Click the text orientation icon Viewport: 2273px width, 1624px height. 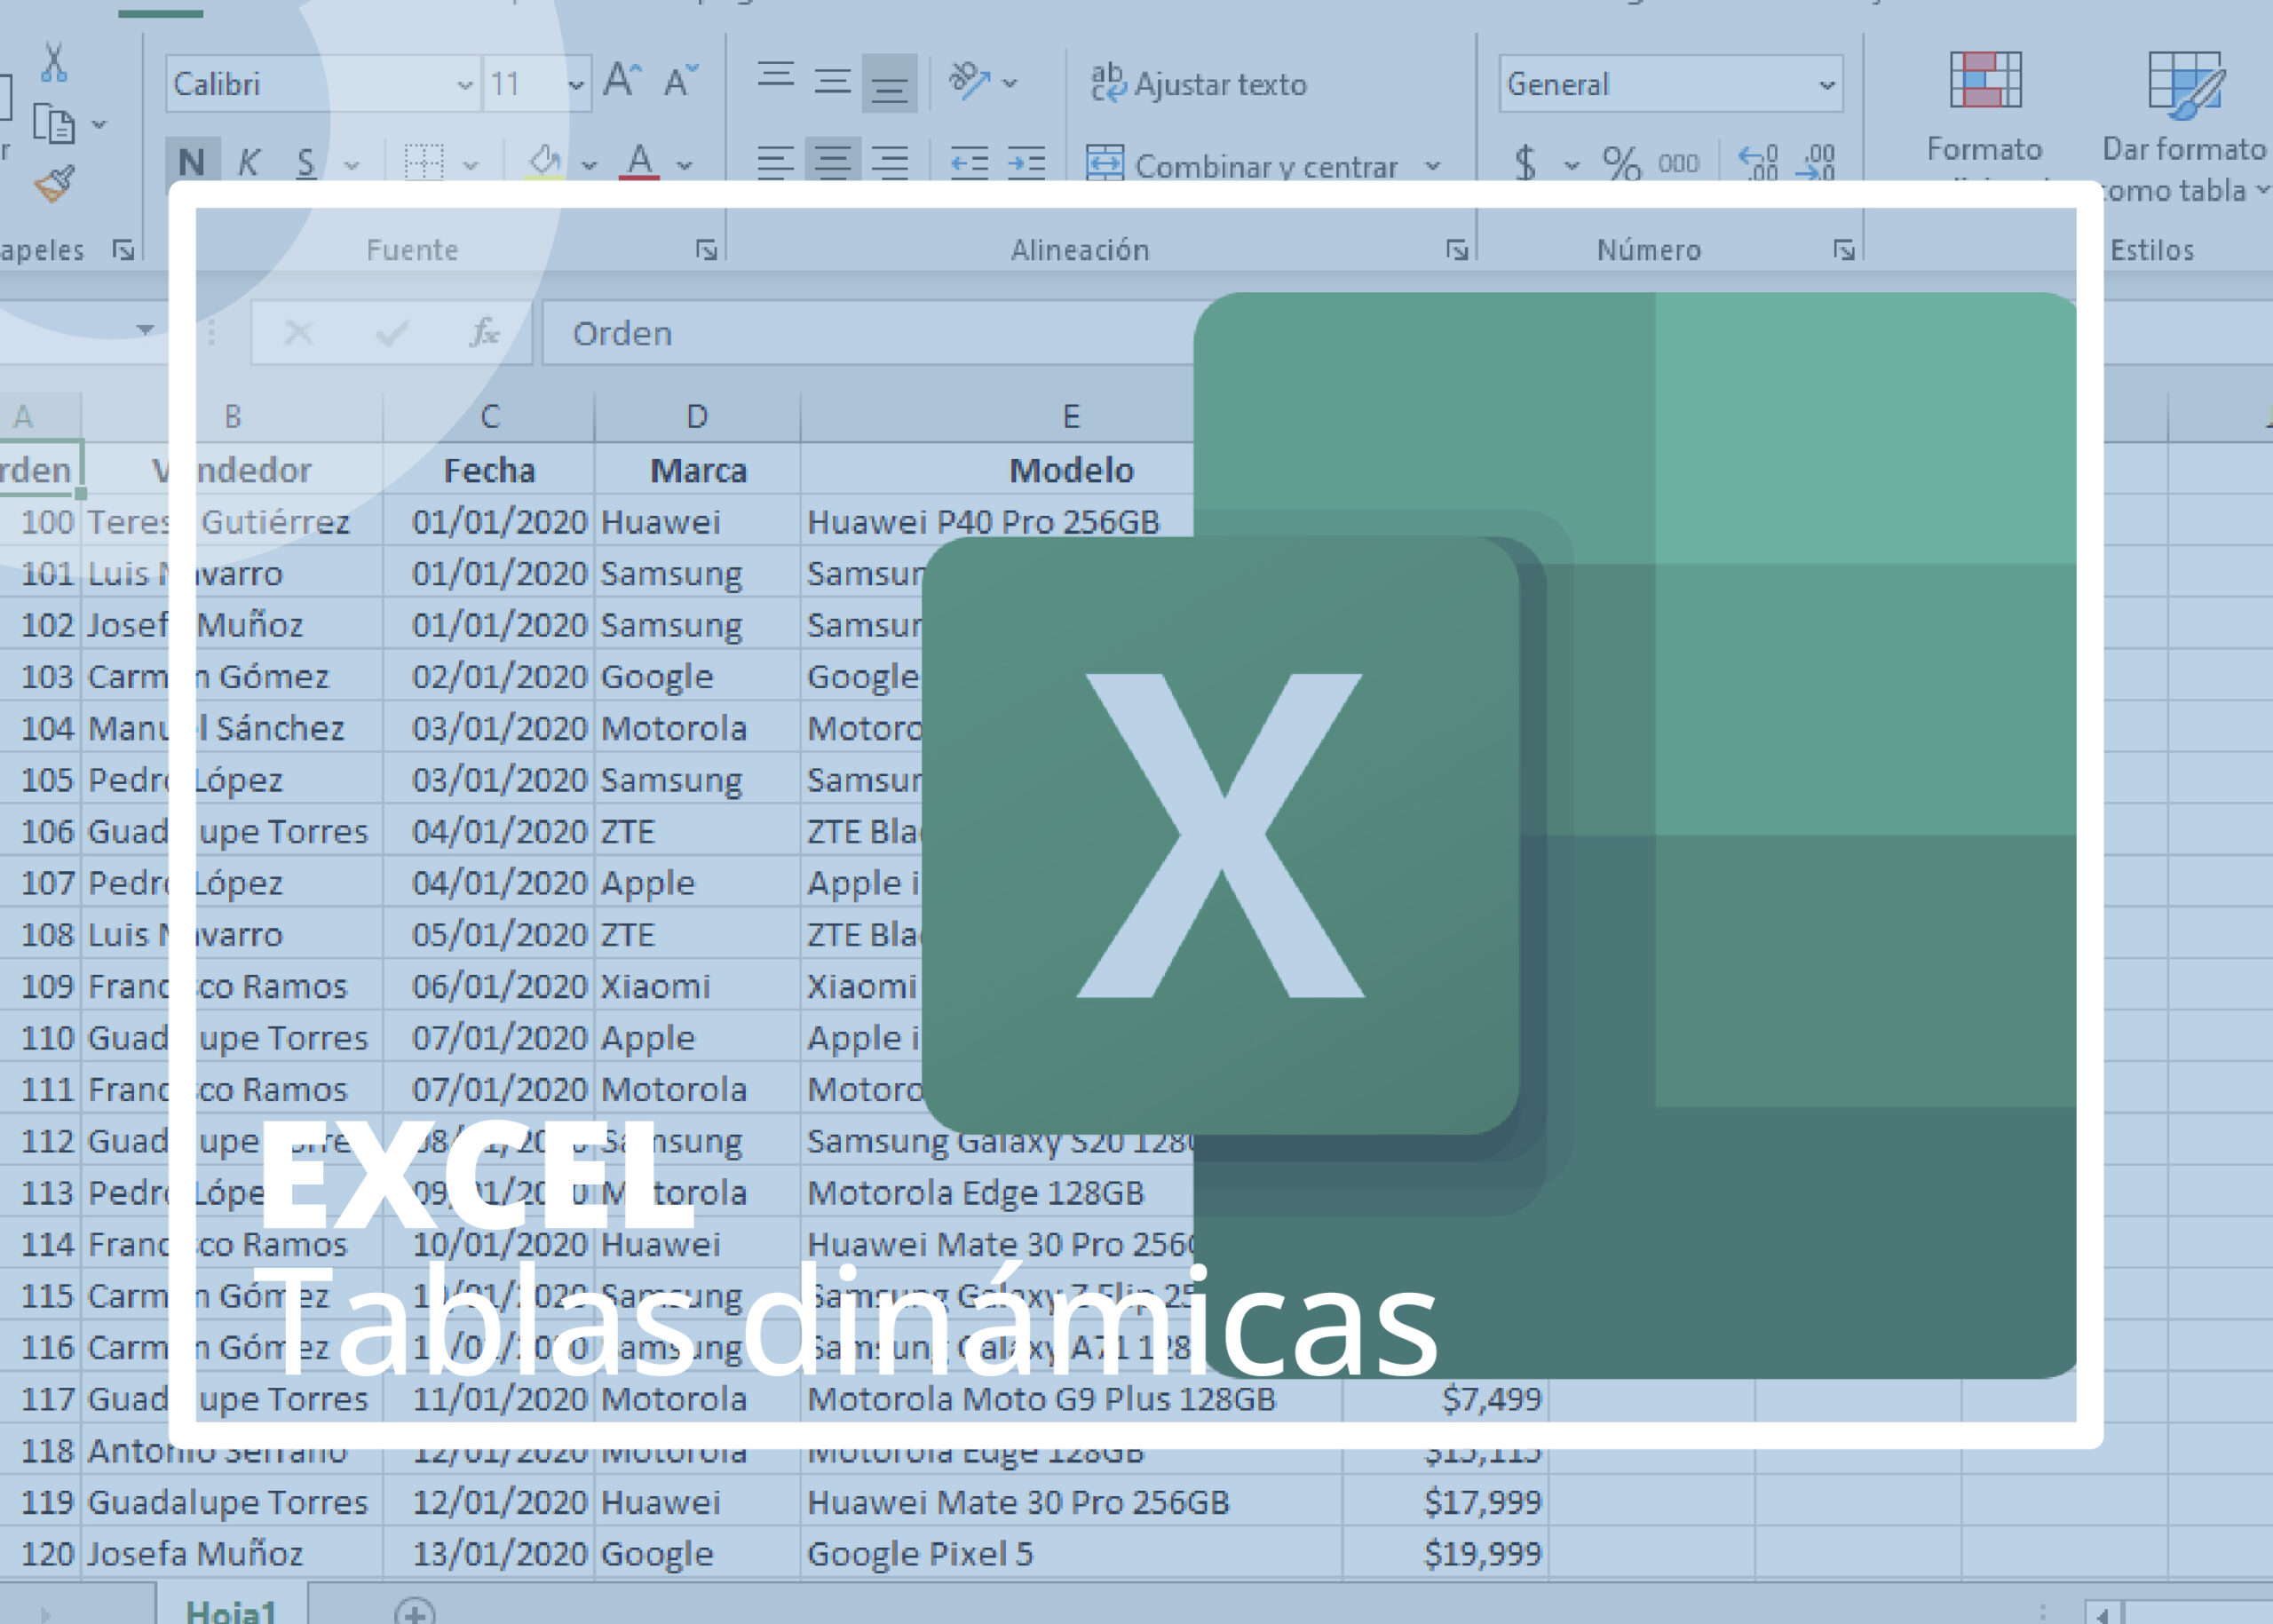coord(969,80)
